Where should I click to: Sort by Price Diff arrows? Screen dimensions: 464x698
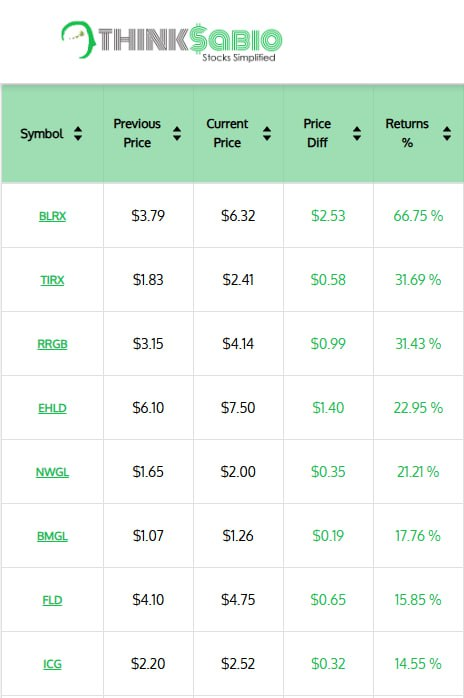pos(357,133)
